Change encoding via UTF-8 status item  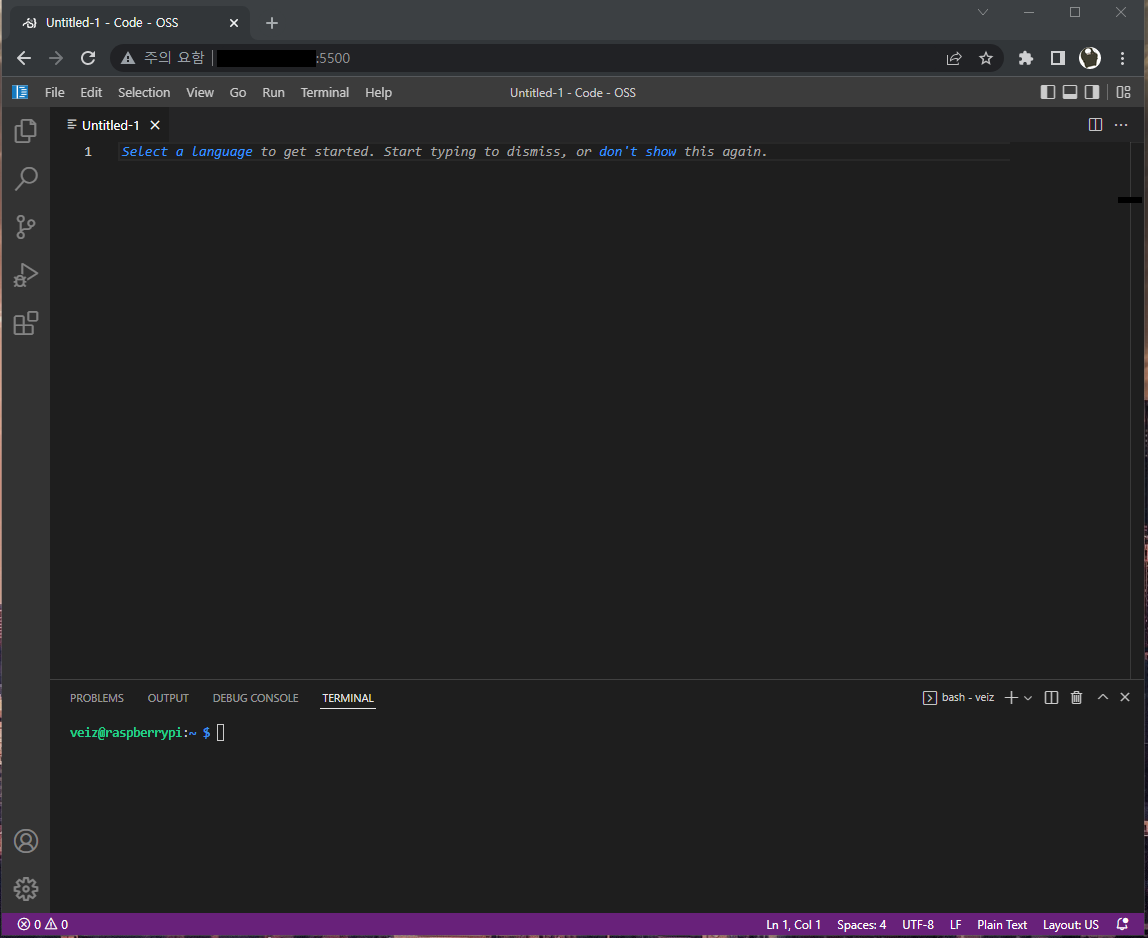pos(917,925)
